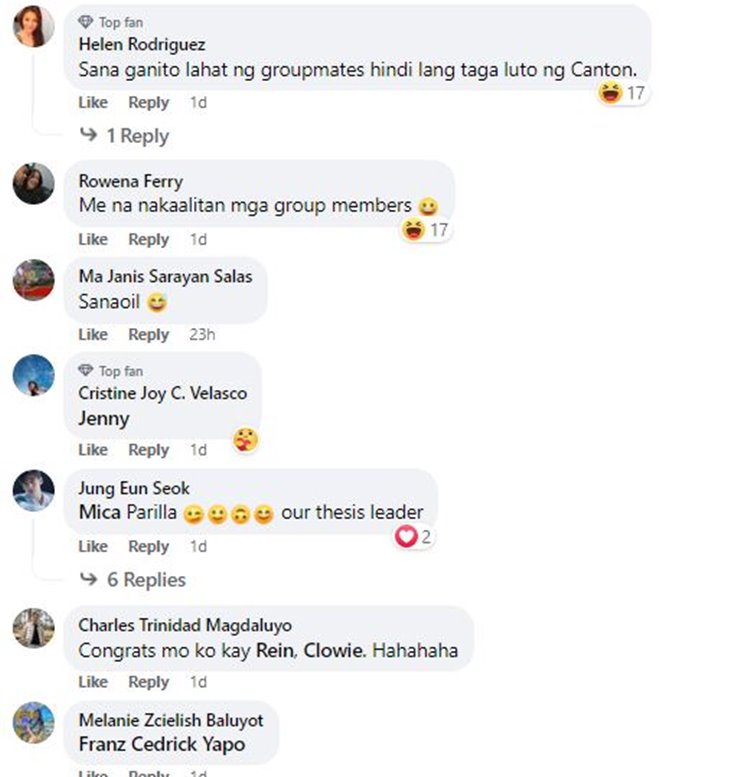Image resolution: width=750 pixels, height=777 pixels.
Task: Open the 23h timestamp on Ma Janis's comment
Action: (202, 334)
